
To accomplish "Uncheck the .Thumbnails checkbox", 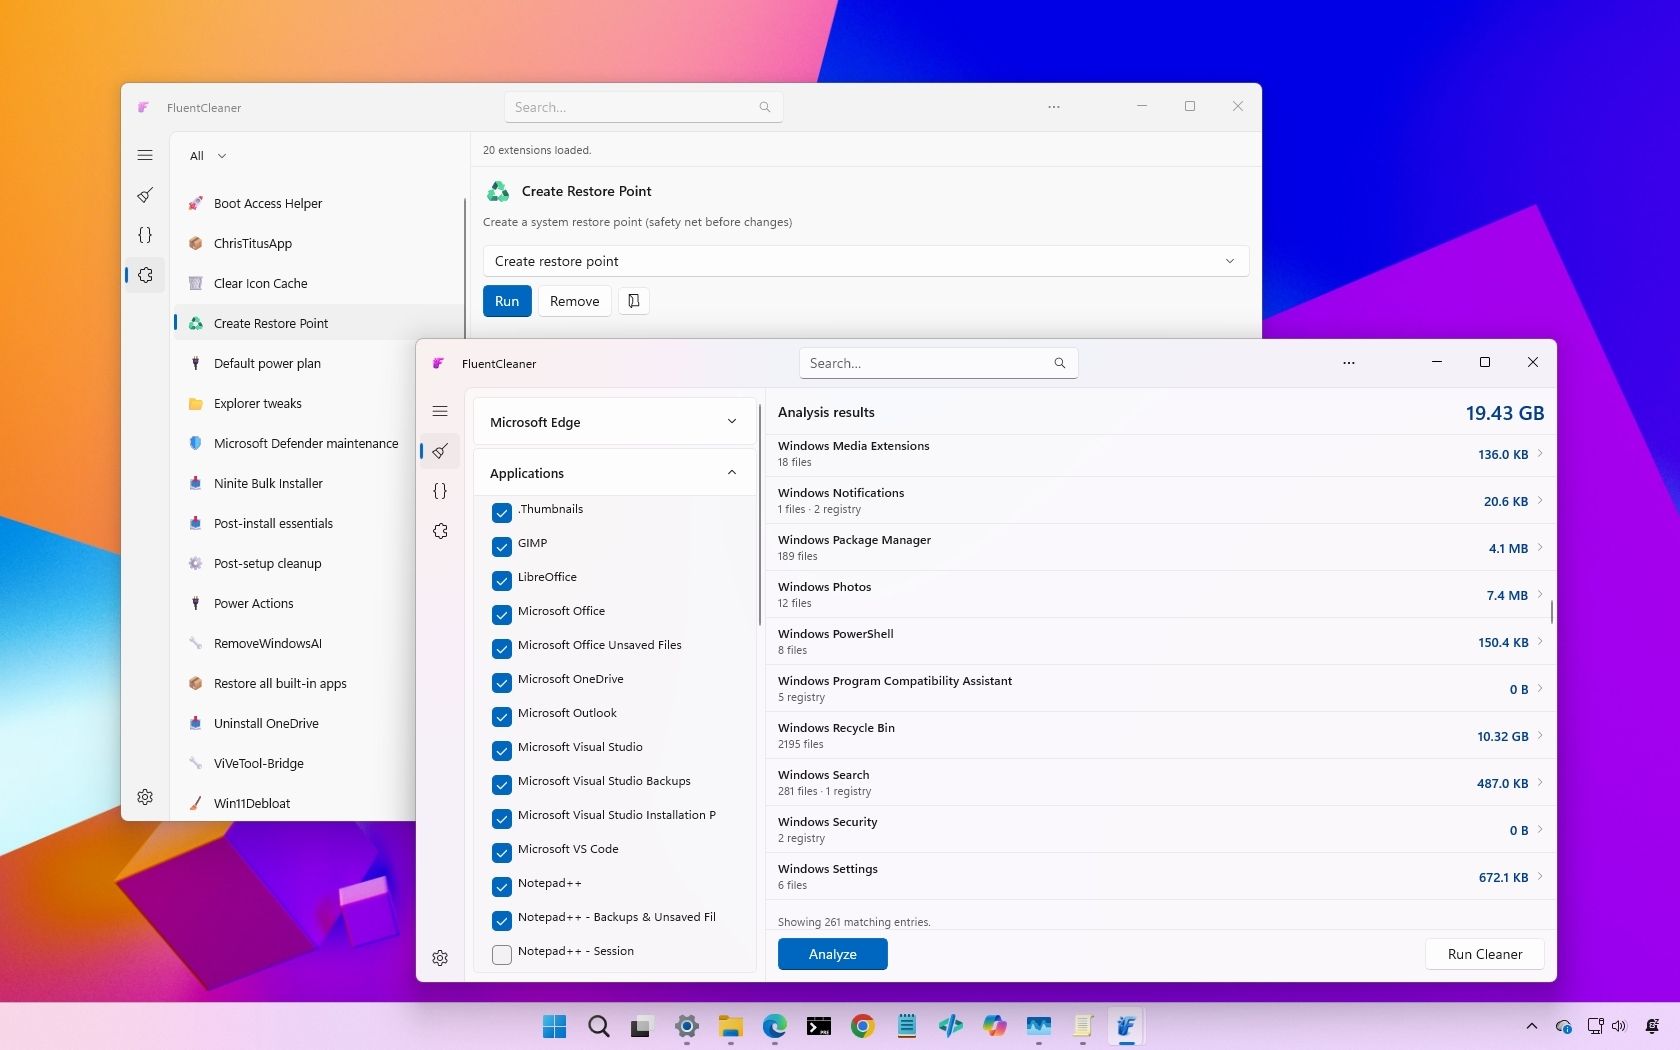I will [502, 513].
